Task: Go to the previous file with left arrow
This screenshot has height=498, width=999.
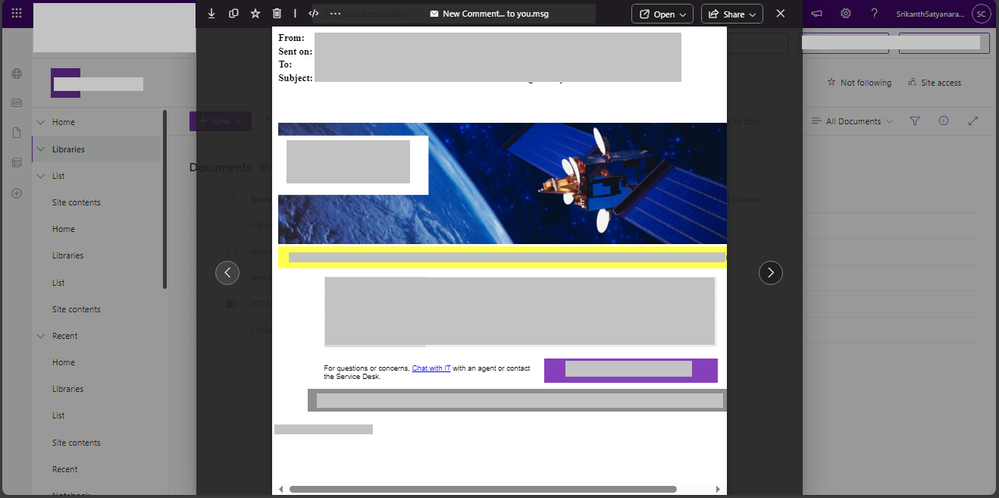Action: (x=227, y=273)
